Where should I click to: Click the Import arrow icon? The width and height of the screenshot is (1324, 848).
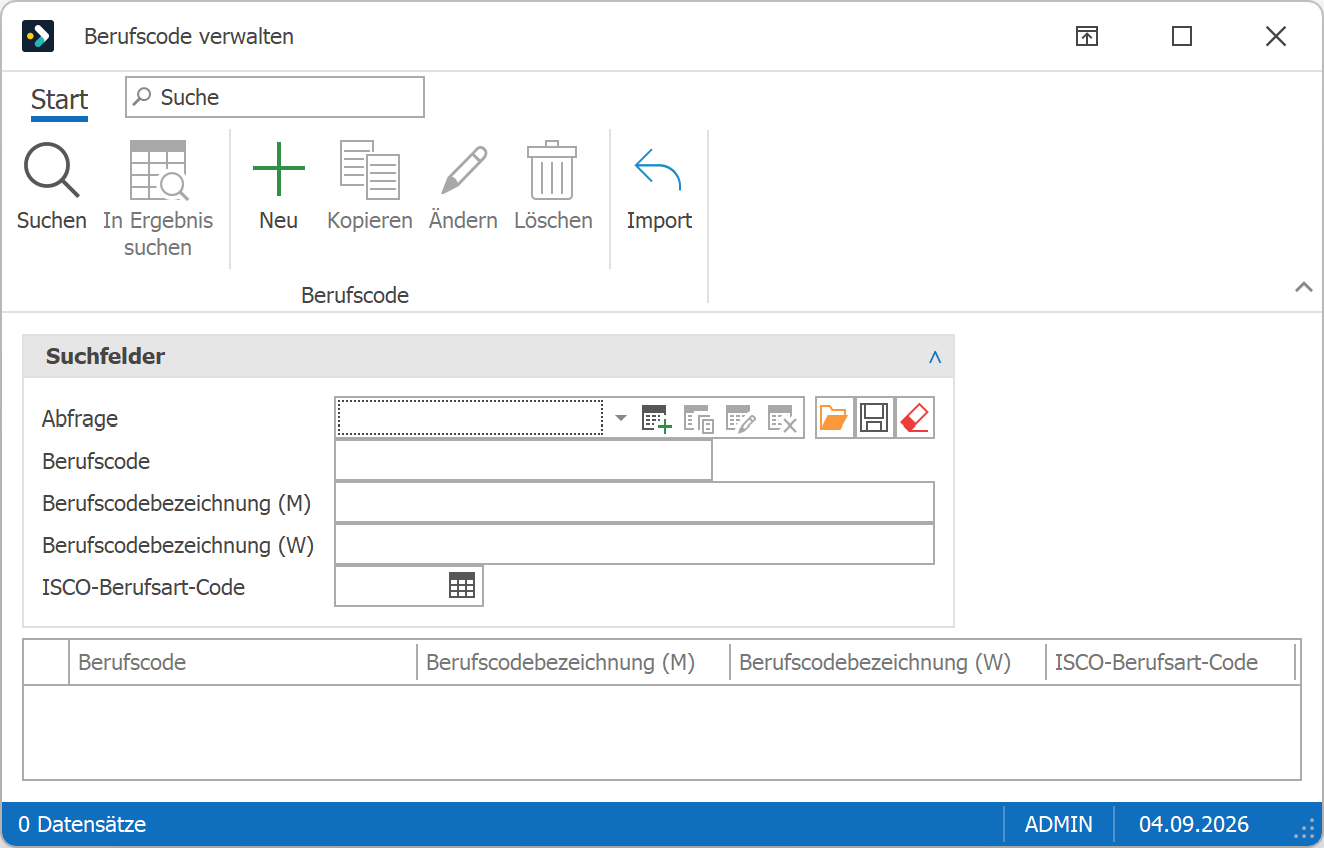659,170
